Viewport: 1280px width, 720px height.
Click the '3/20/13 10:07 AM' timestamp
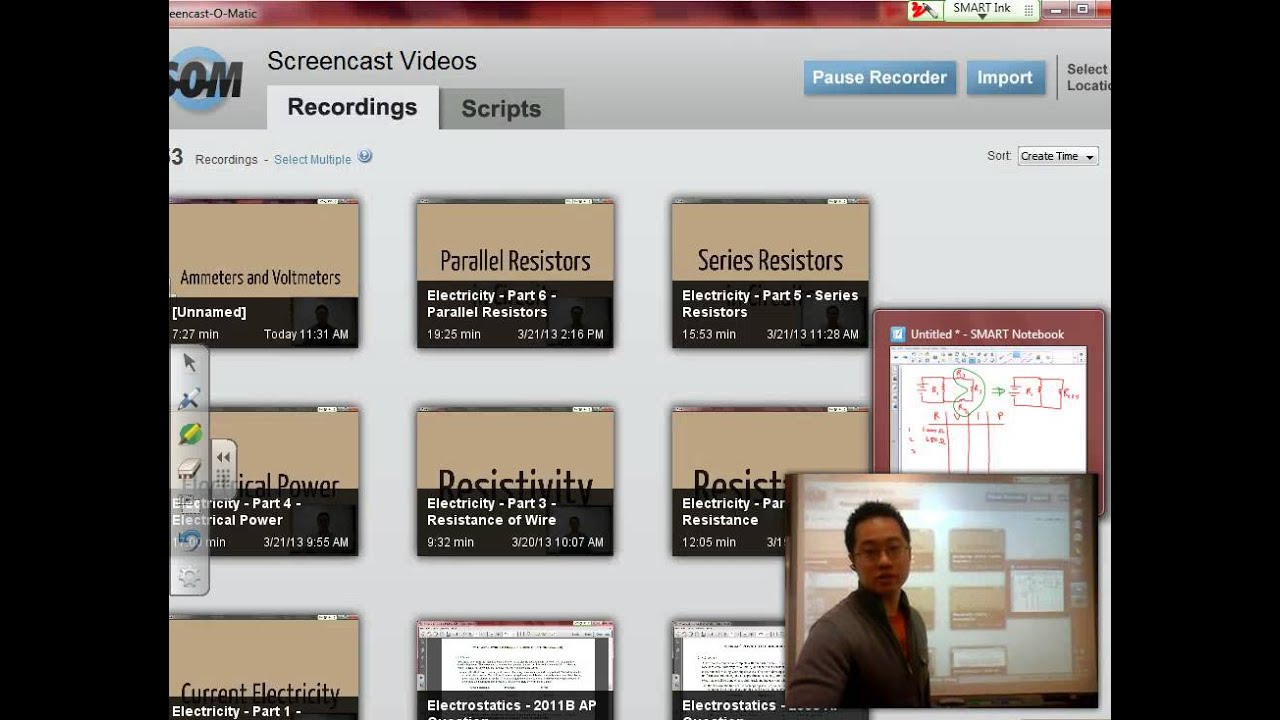(557, 543)
